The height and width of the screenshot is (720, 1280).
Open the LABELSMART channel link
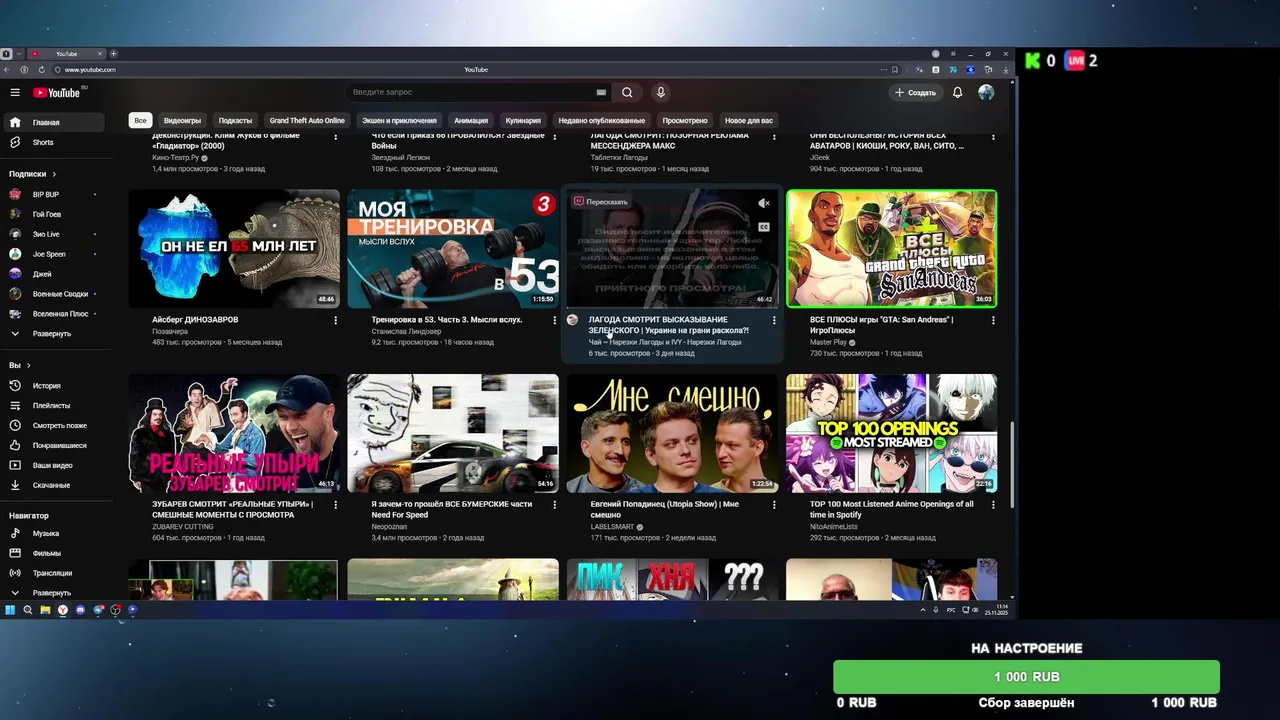point(612,527)
